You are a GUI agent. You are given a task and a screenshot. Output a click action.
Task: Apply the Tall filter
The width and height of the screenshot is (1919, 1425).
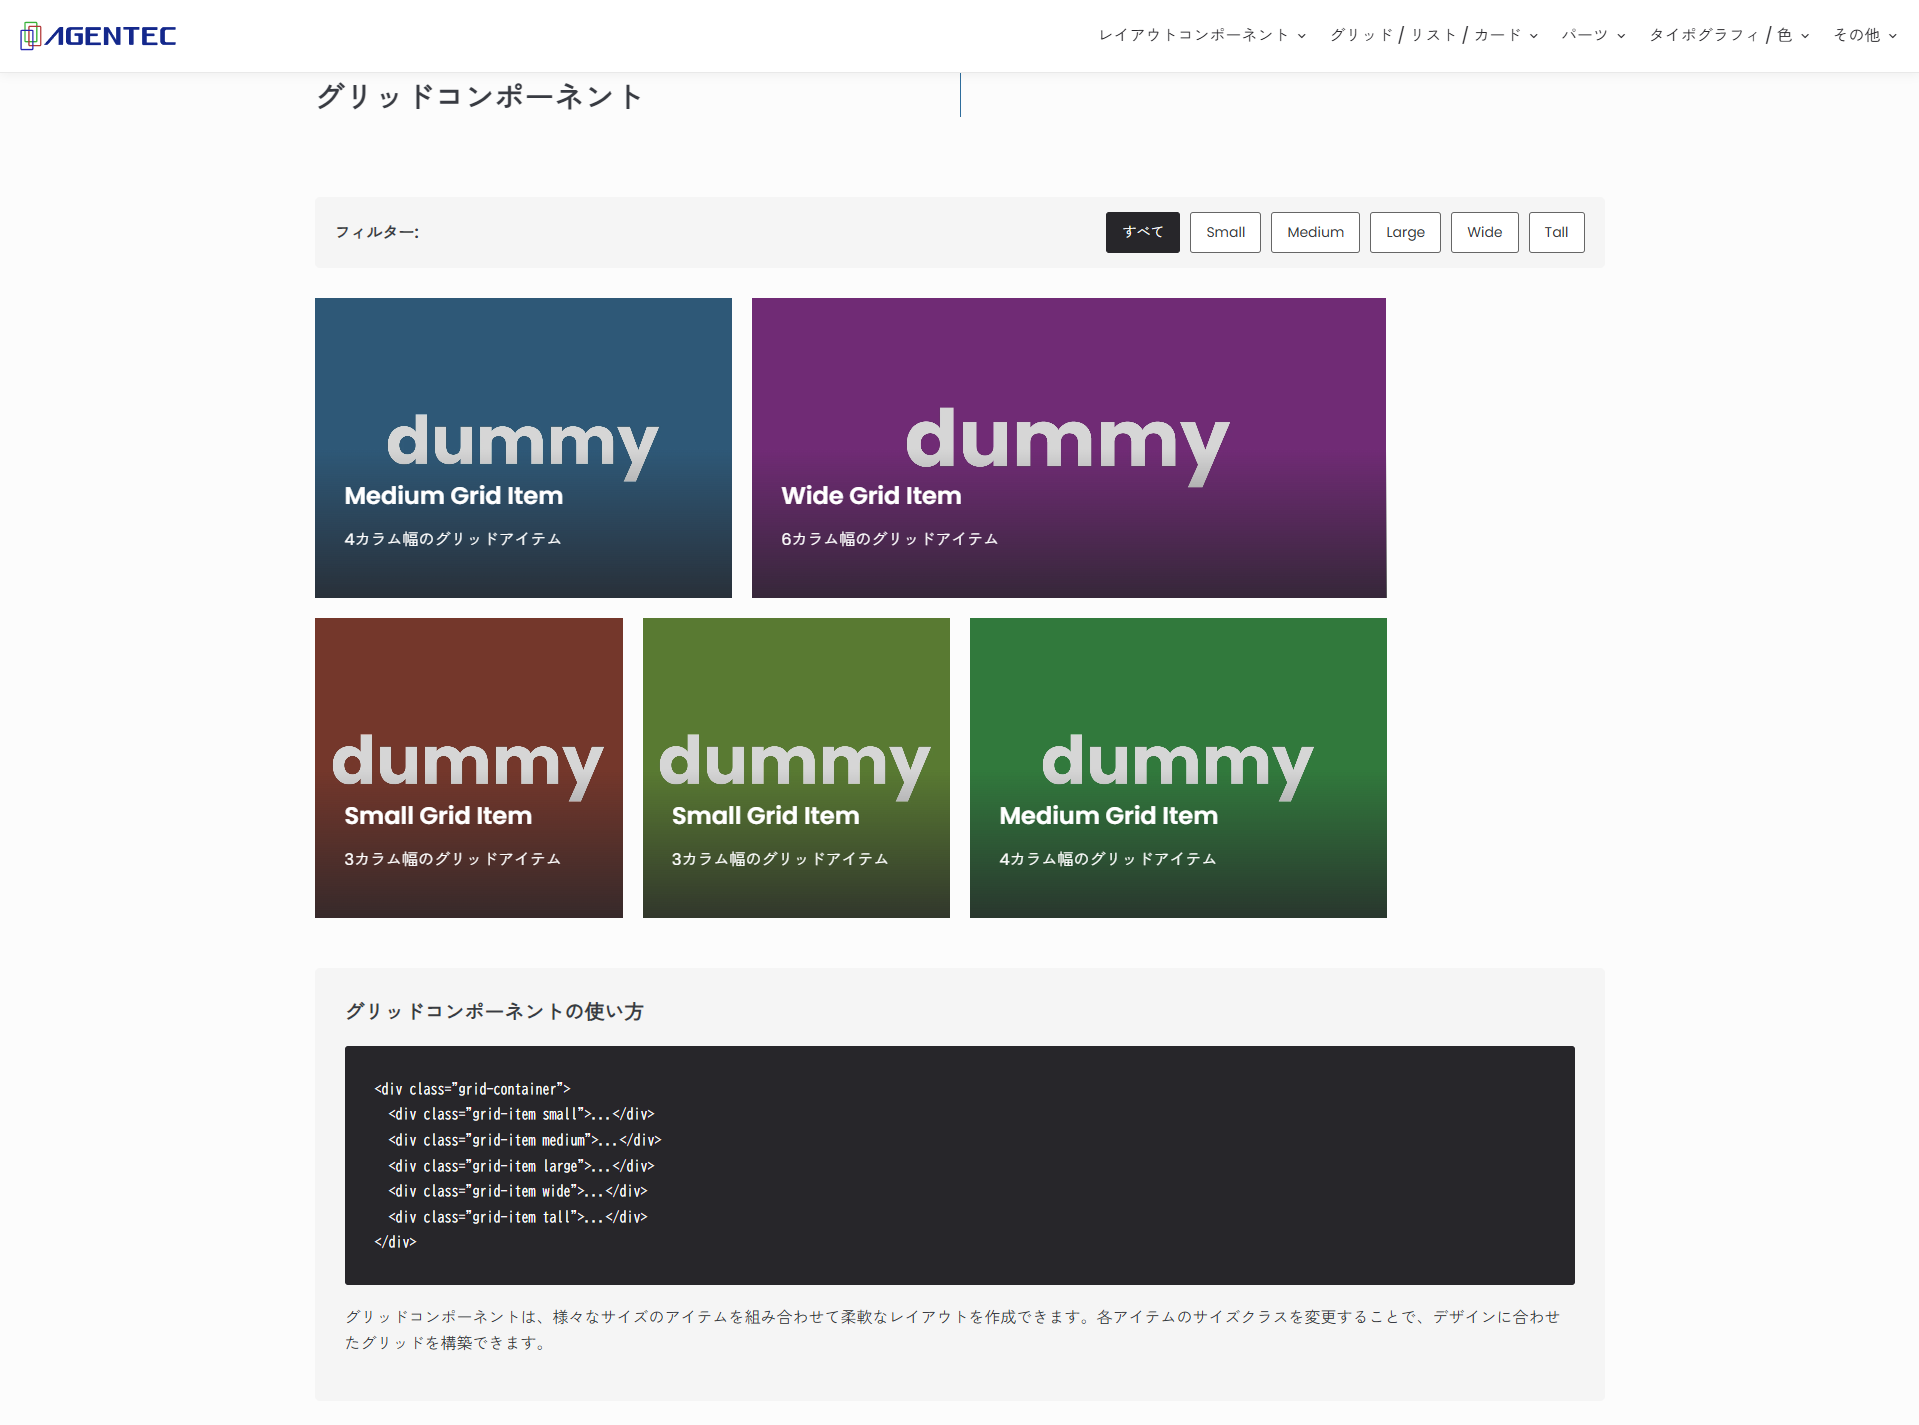pyautogui.click(x=1556, y=232)
